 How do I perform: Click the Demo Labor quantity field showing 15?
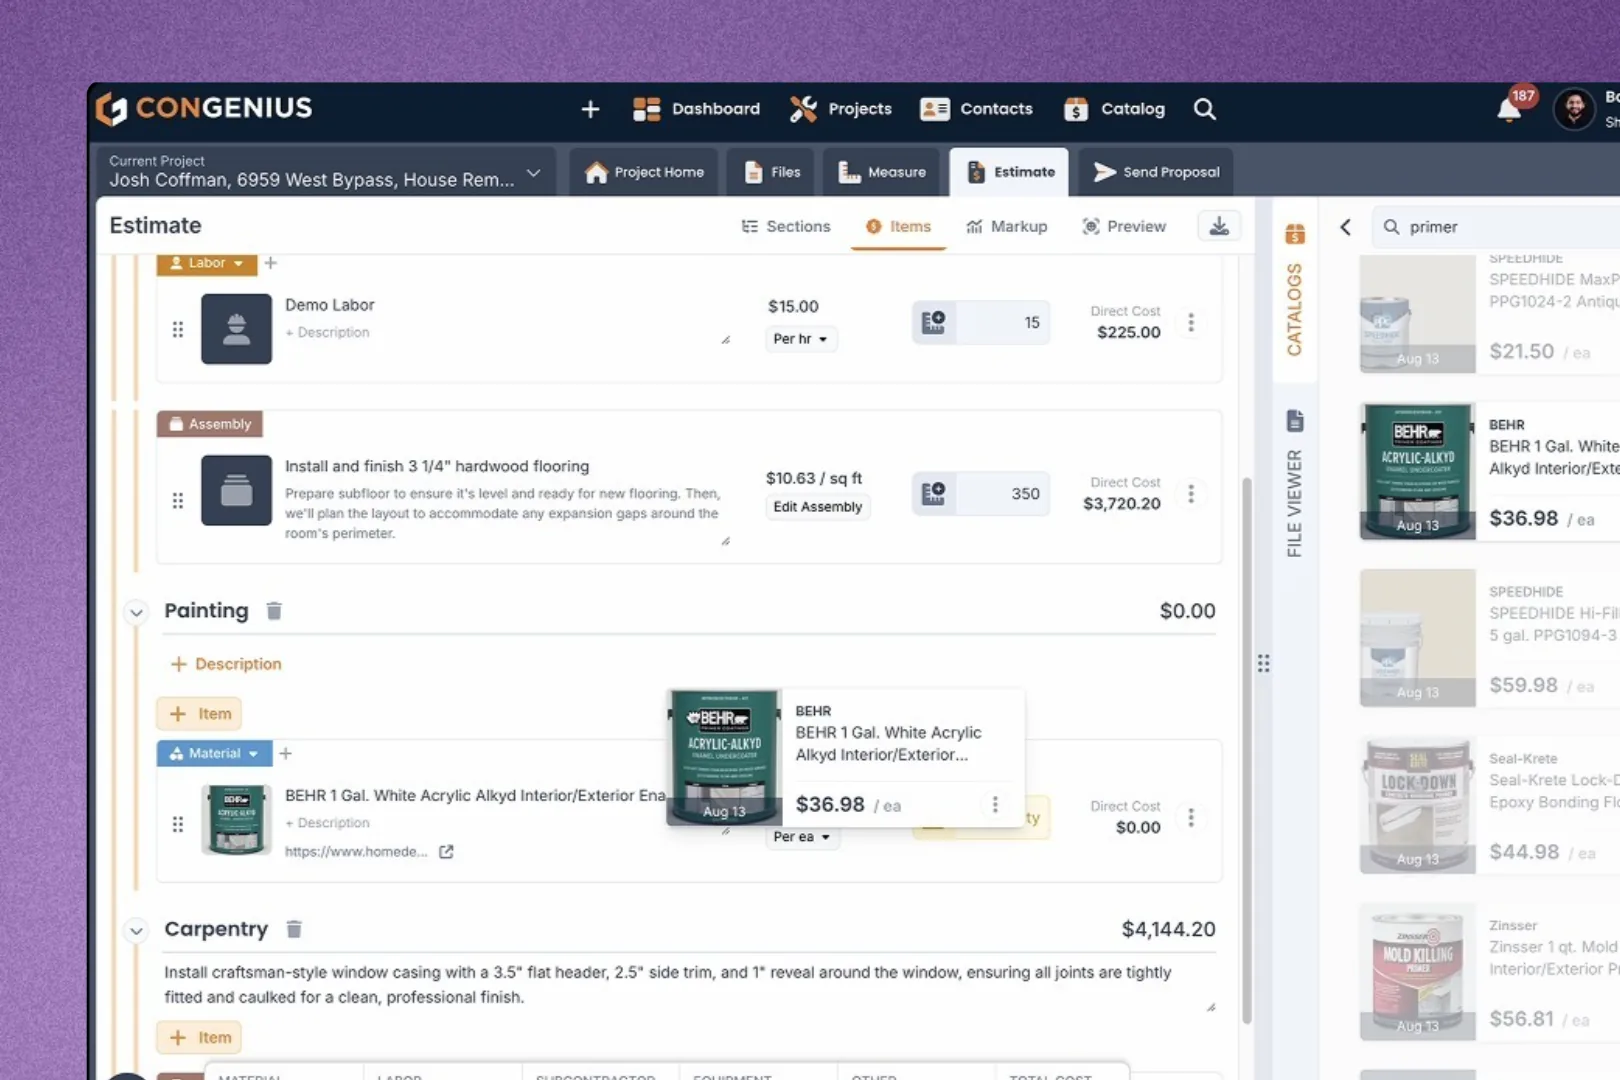pos(1001,323)
